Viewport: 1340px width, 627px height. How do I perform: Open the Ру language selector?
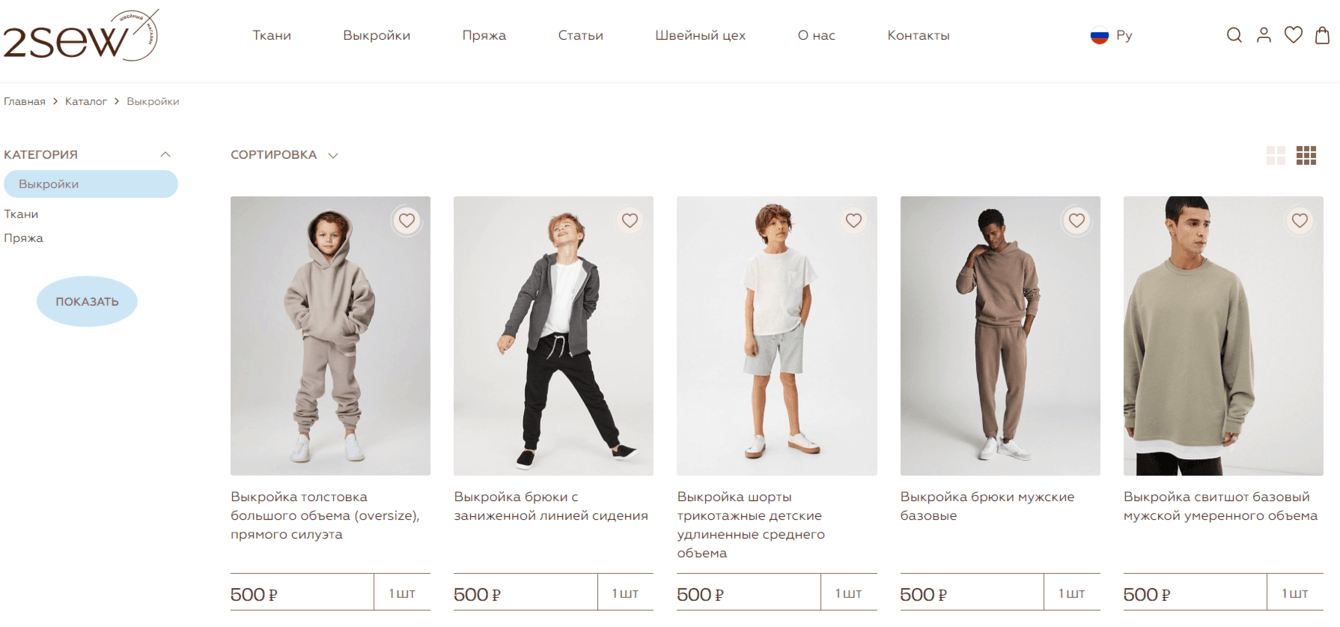1111,36
